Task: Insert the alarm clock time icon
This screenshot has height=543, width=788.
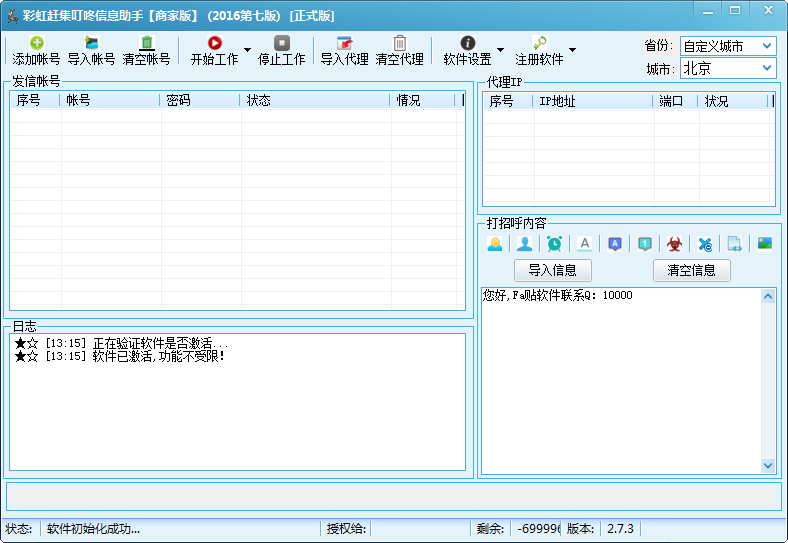Action: click(x=554, y=243)
